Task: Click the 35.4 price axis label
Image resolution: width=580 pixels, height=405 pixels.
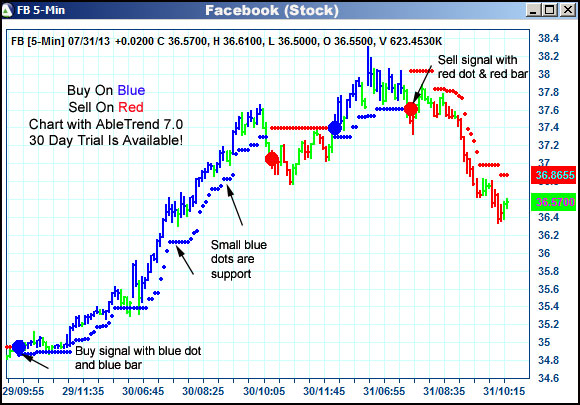Action: (548, 306)
